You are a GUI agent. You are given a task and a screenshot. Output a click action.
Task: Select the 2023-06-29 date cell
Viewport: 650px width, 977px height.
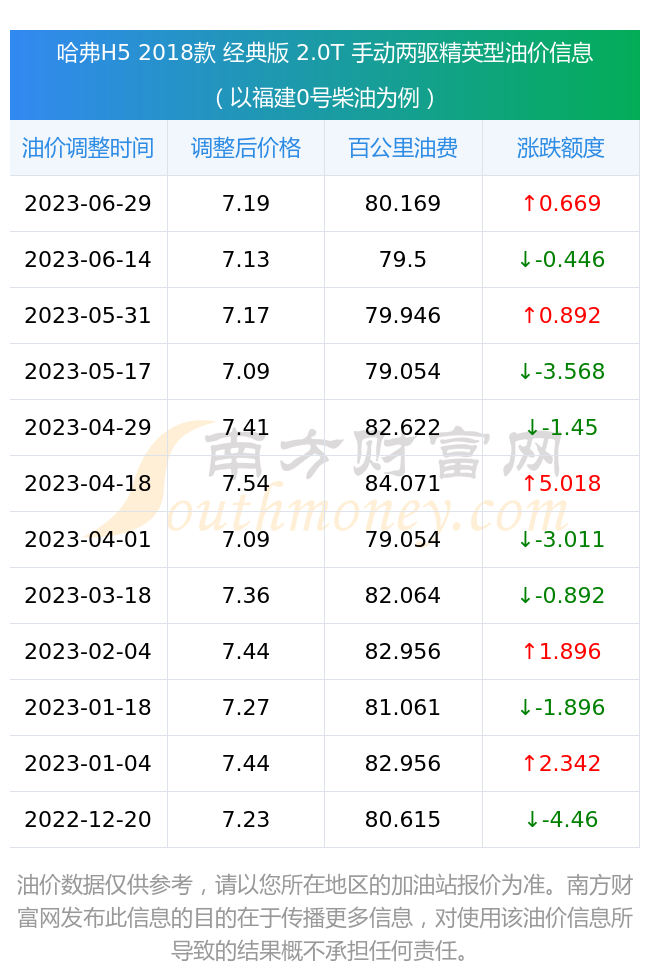point(88,203)
